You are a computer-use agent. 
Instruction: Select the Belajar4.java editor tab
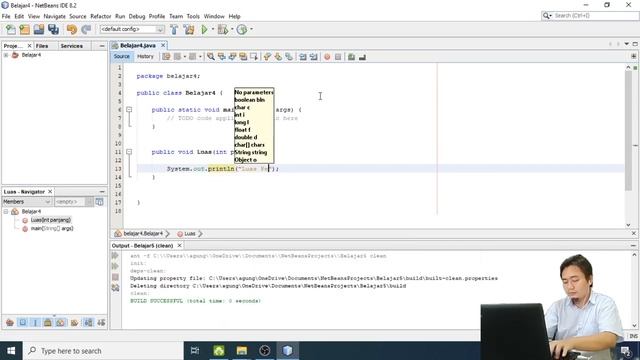point(138,45)
